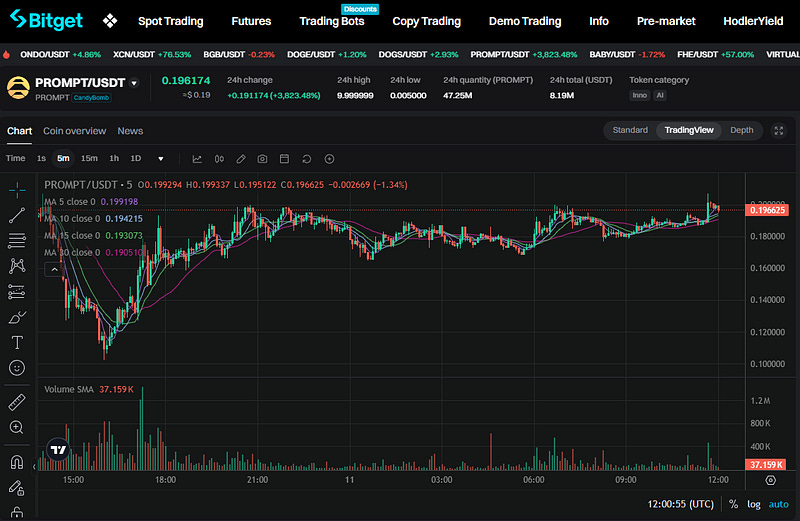Switch to TradingView chart view
Screen dimensions: 800x521
(x=689, y=130)
